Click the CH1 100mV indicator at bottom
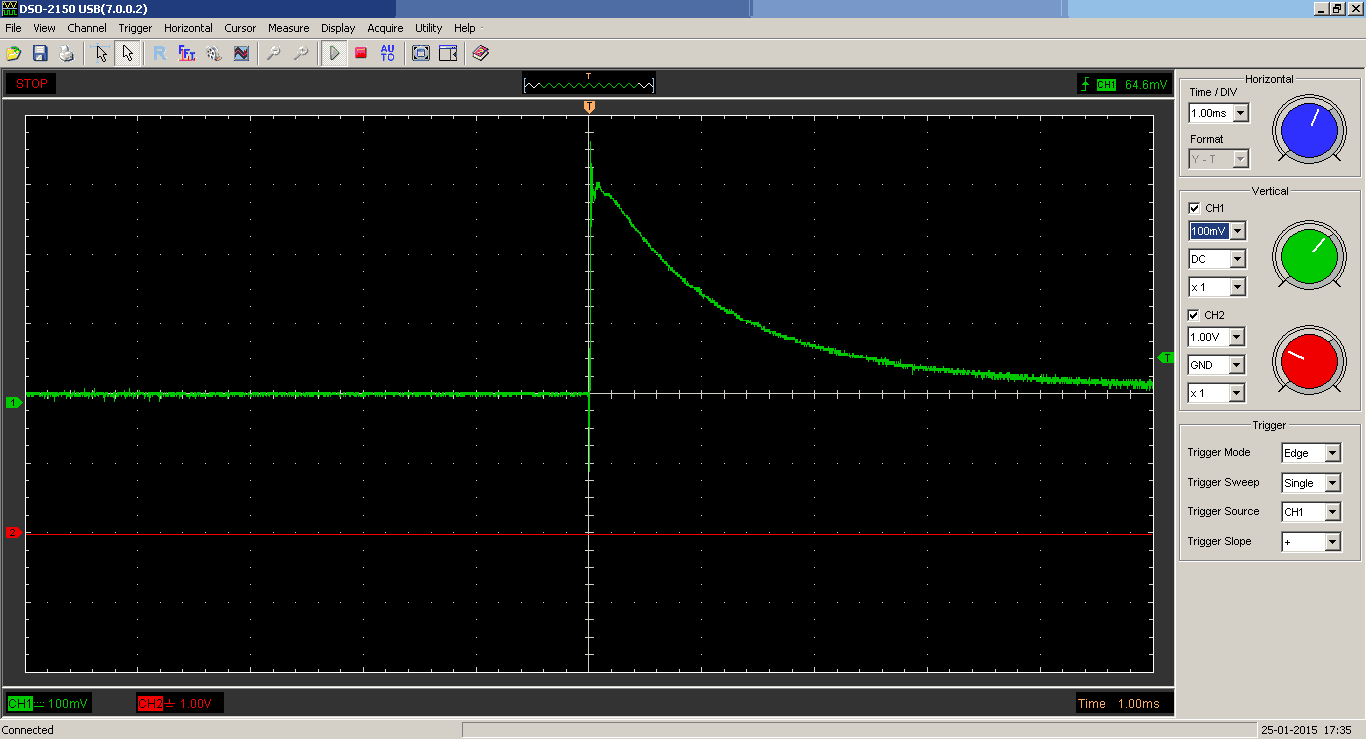Screen dimensions: 1366x740 48,704
